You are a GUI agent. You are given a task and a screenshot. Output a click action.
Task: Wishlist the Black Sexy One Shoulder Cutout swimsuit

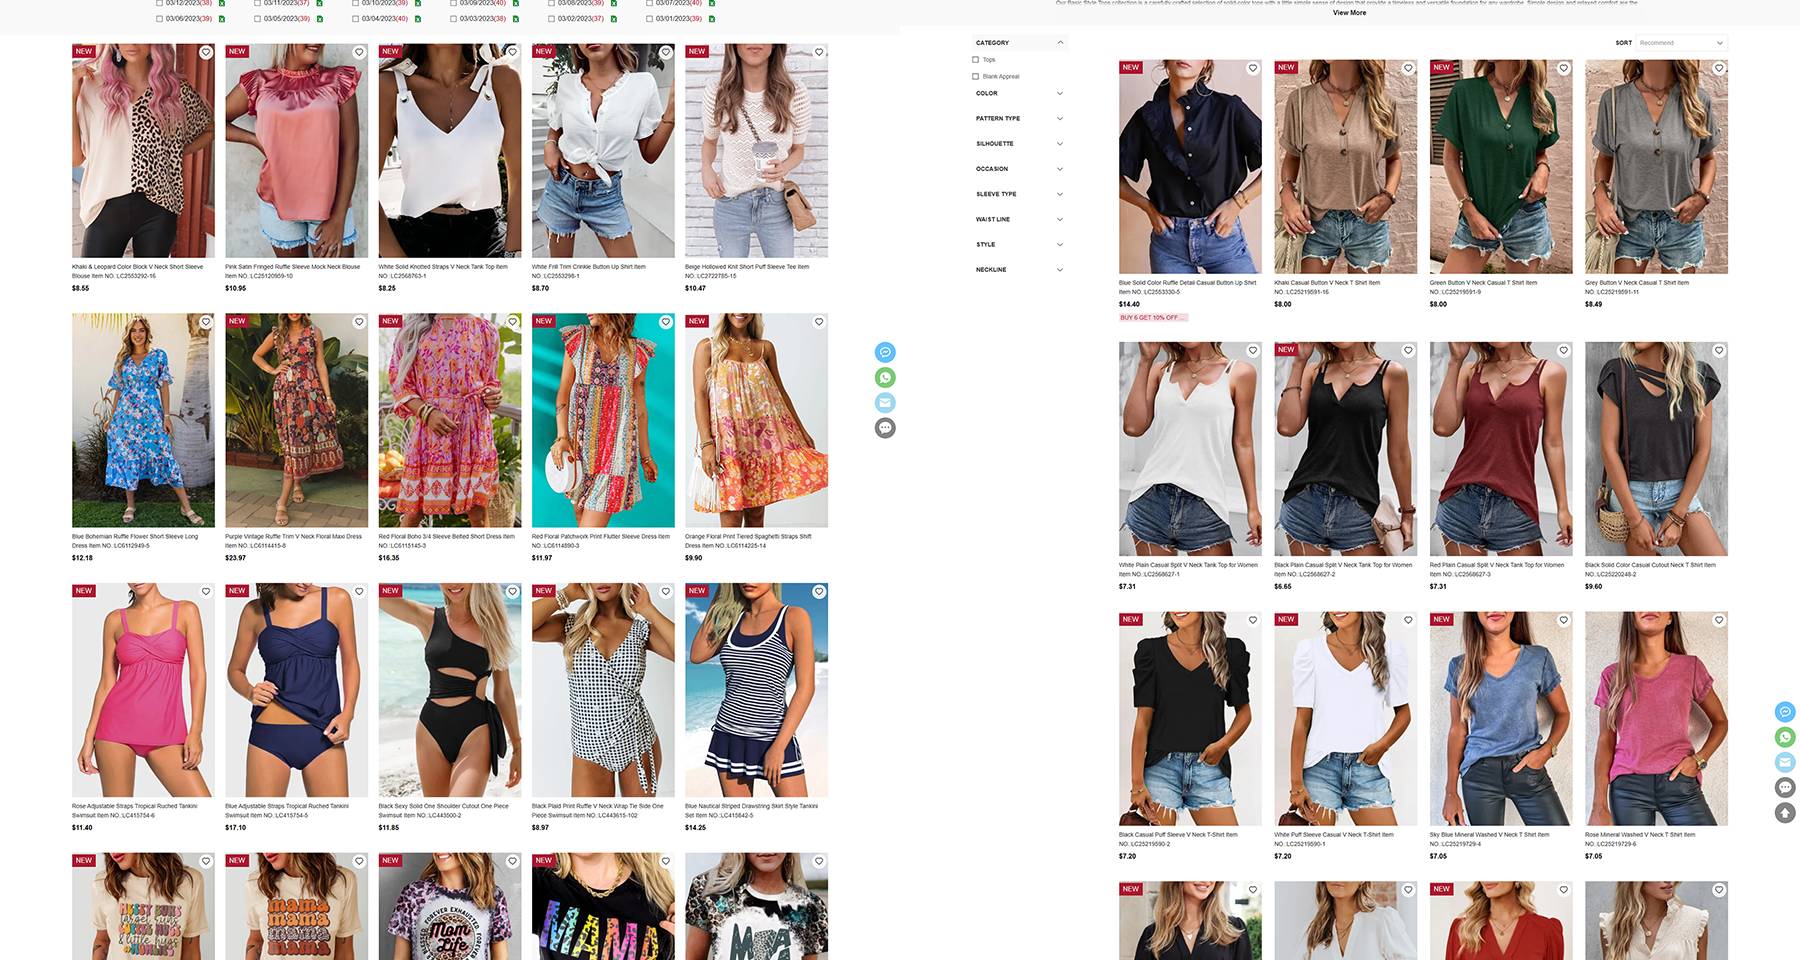point(512,592)
